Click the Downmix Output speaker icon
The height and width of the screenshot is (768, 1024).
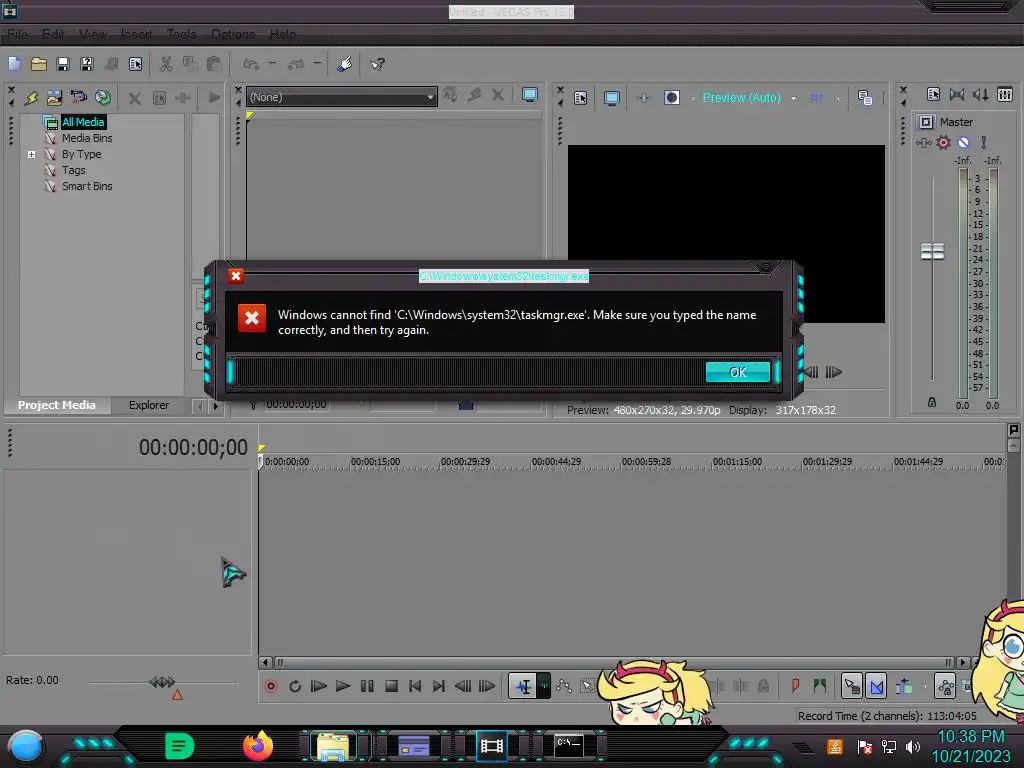pos(957,95)
